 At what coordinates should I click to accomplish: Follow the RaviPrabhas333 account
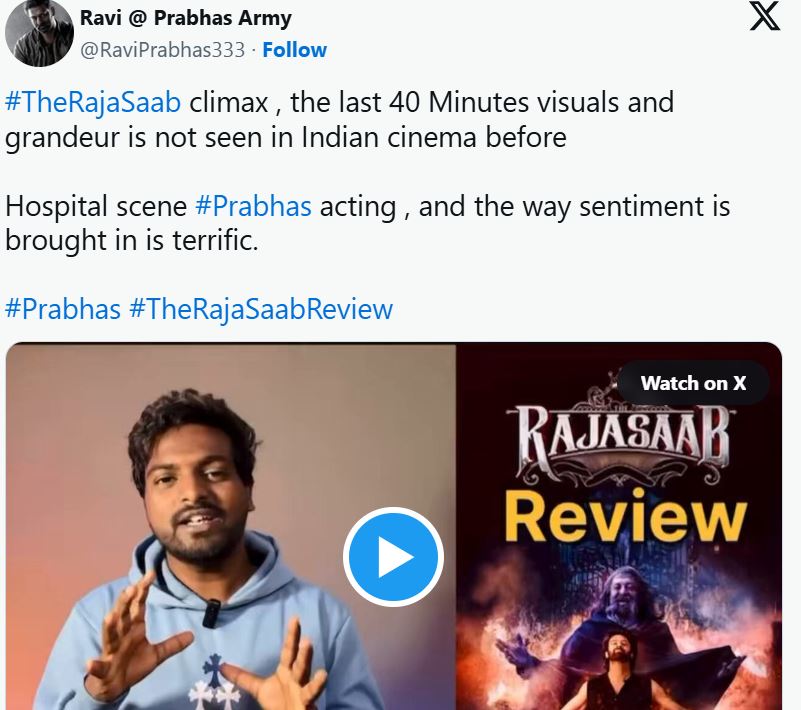pos(294,50)
